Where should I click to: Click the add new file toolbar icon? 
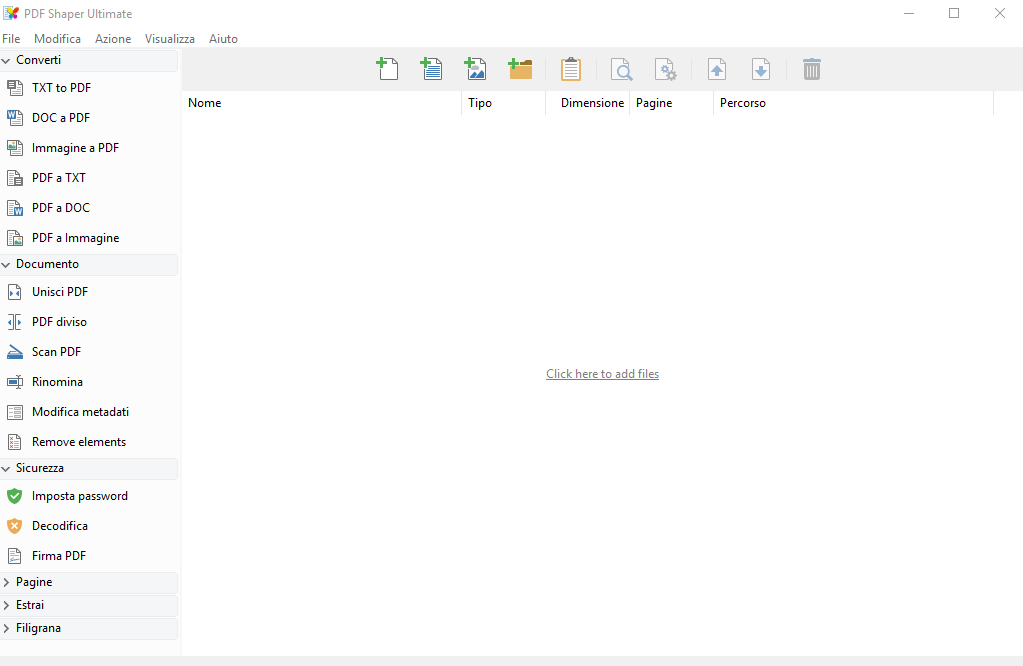388,68
